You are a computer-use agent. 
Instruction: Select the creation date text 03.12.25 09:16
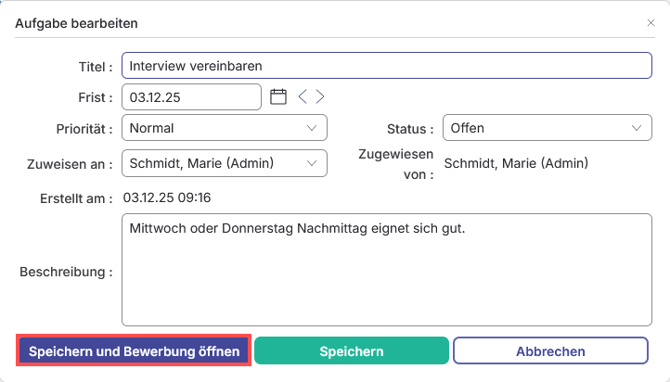(167, 198)
